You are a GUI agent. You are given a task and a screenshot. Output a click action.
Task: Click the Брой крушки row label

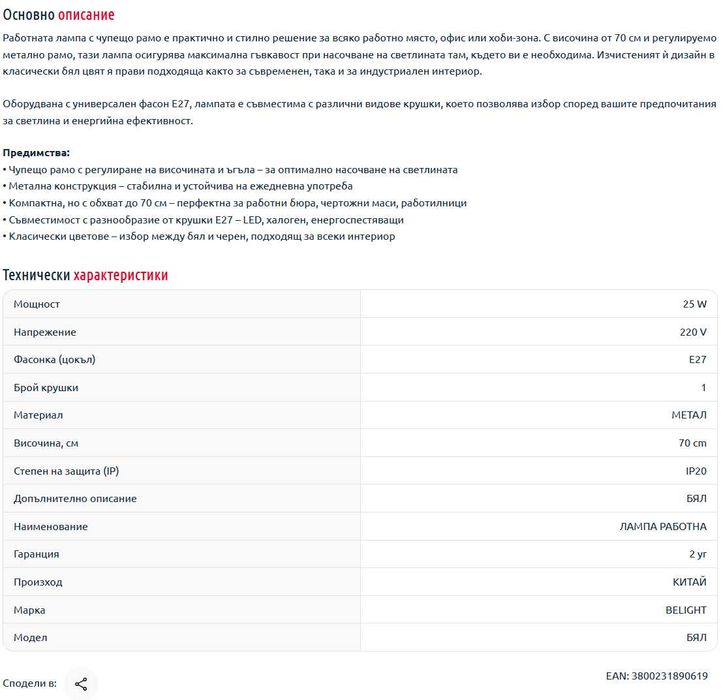46,387
